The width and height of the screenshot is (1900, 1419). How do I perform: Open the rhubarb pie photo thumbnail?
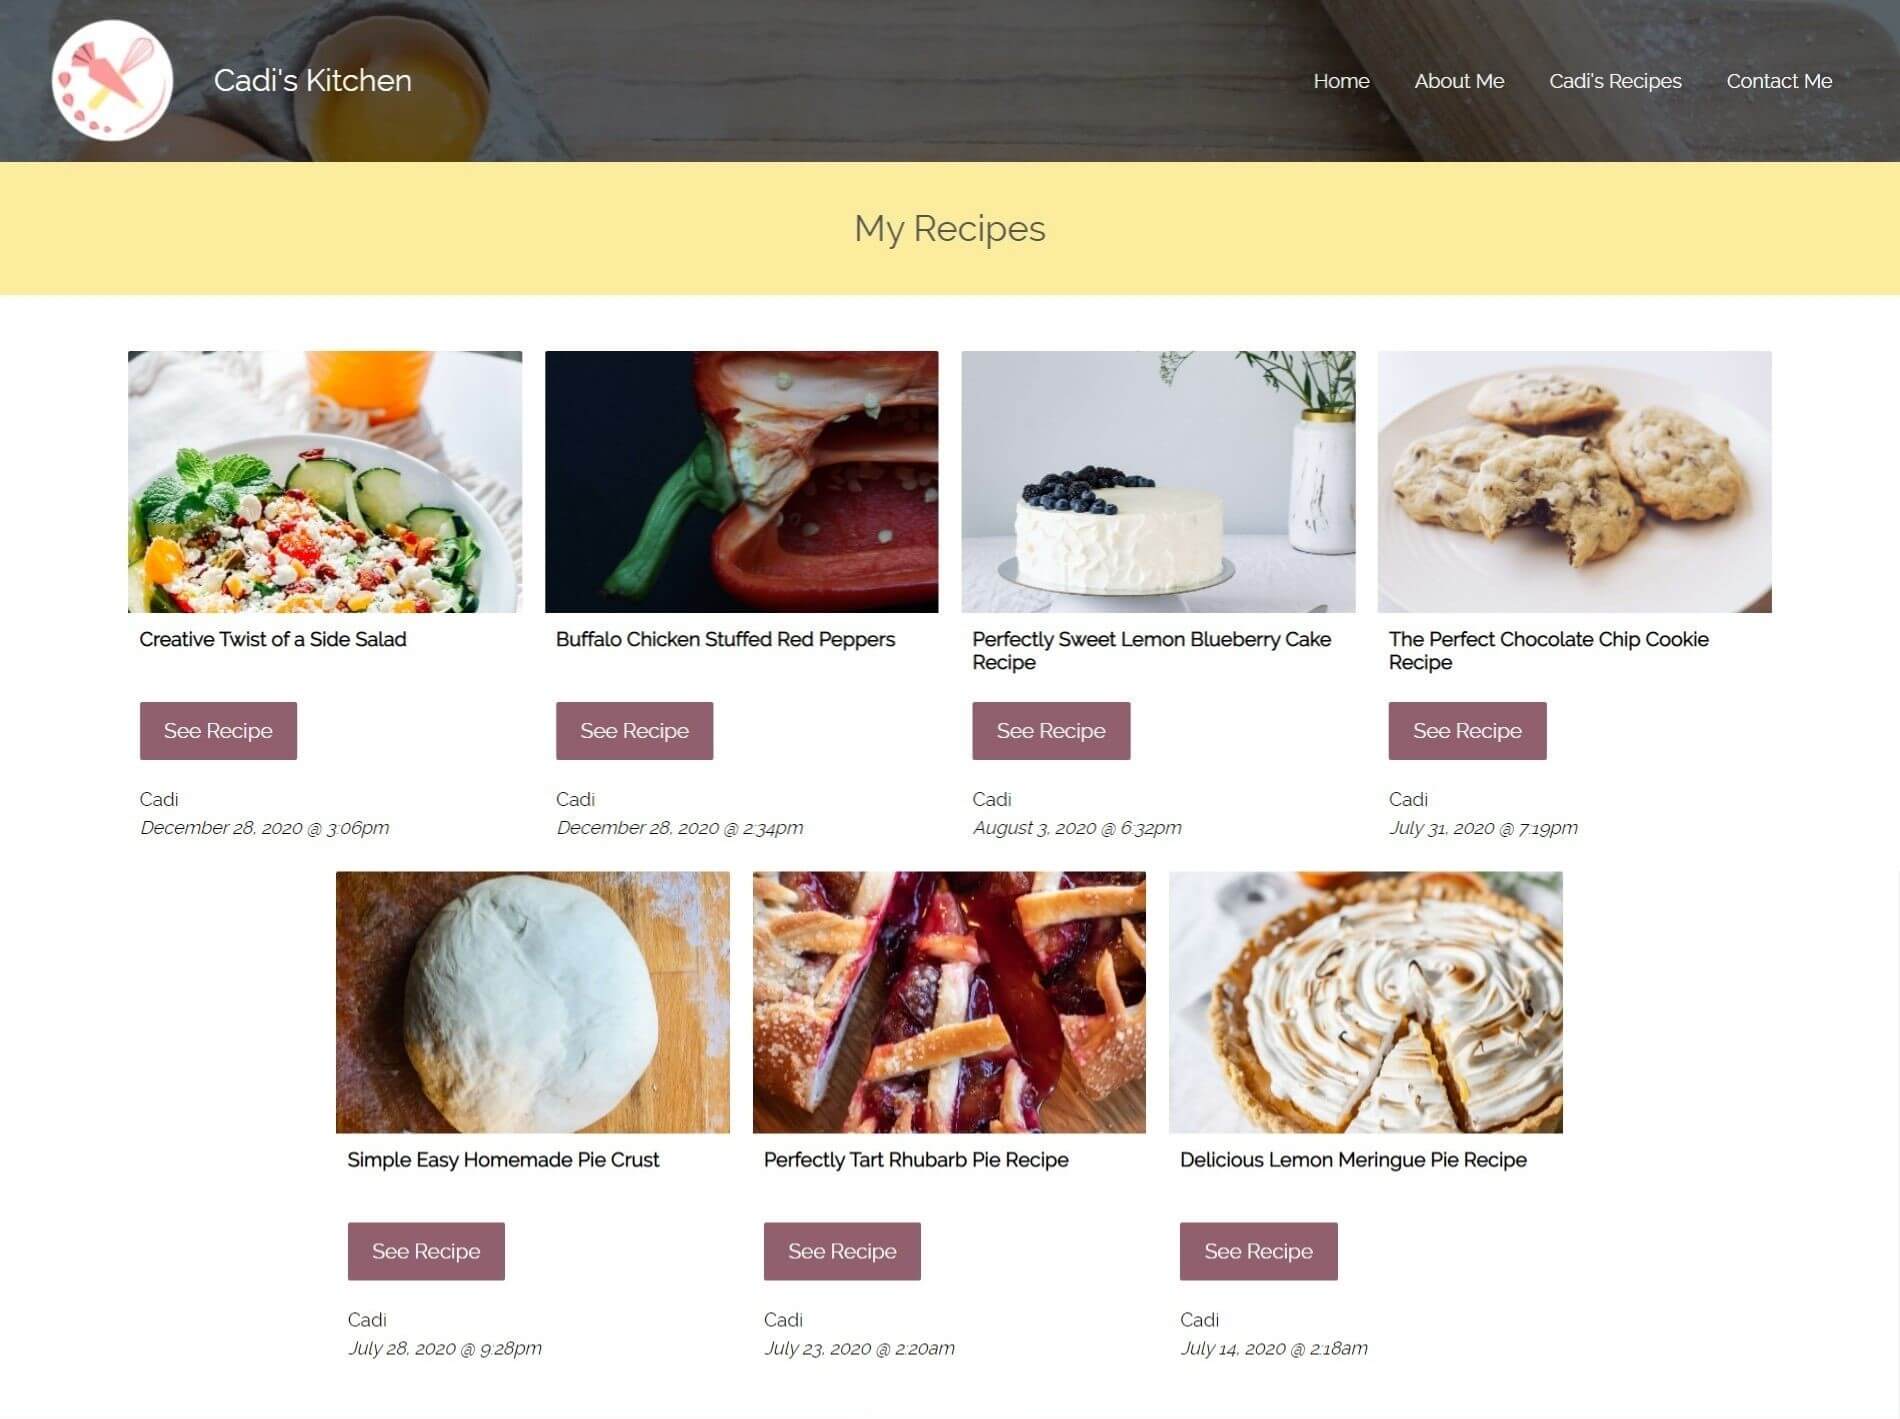[949, 1002]
